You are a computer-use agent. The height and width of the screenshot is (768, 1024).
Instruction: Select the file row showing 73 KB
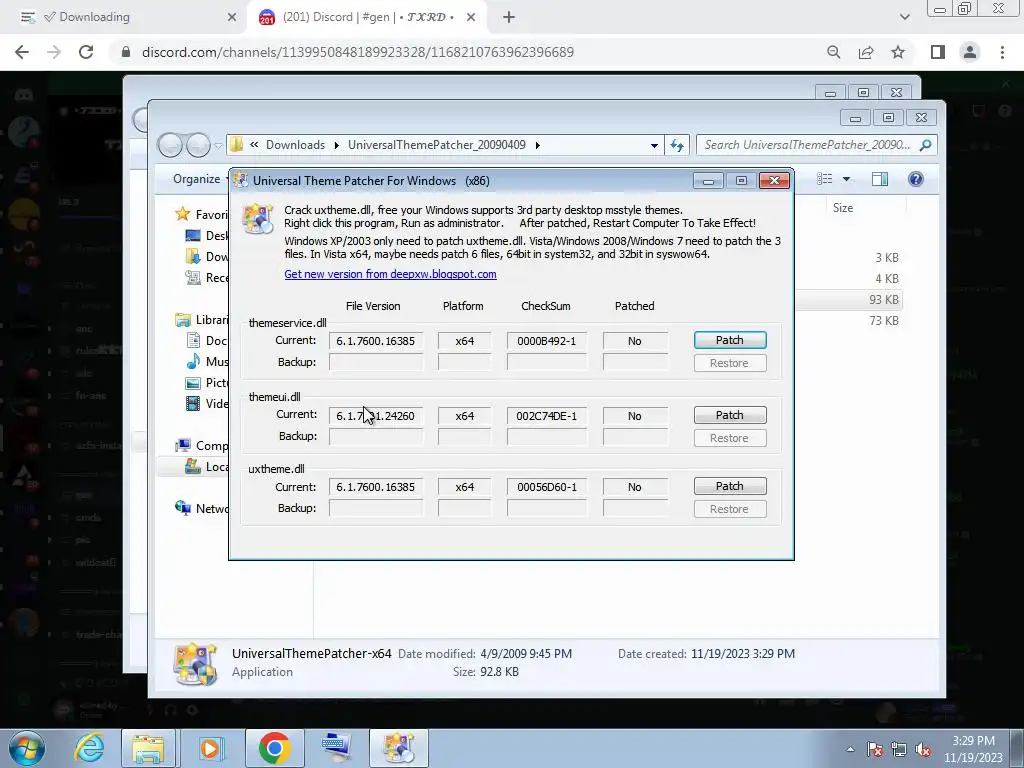click(849, 321)
